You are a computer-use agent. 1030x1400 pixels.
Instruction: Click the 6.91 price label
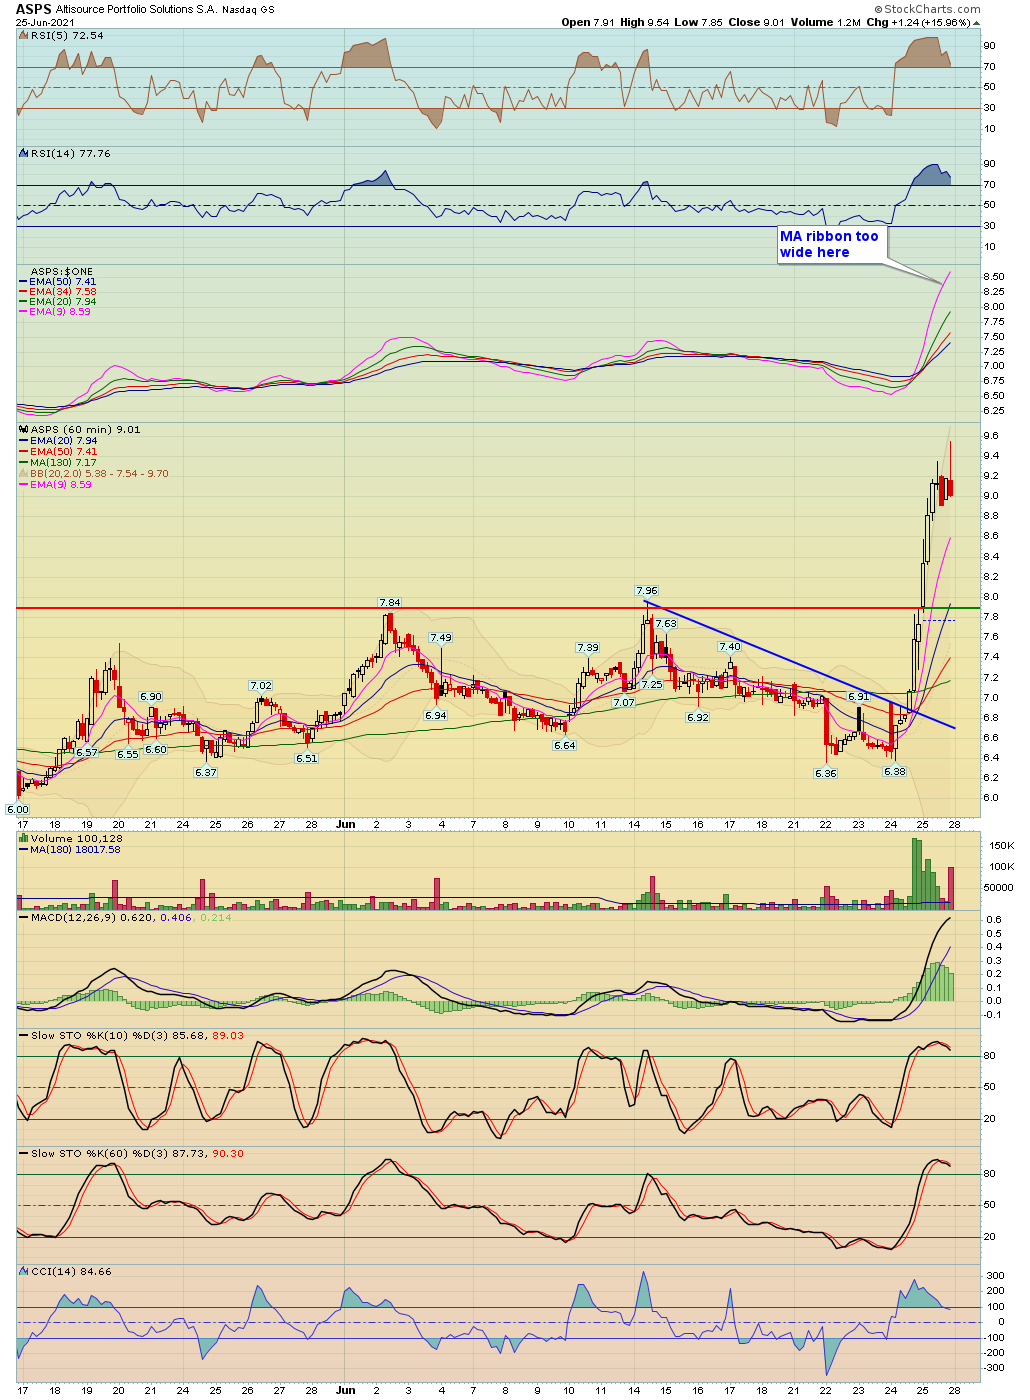pos(859,696)
